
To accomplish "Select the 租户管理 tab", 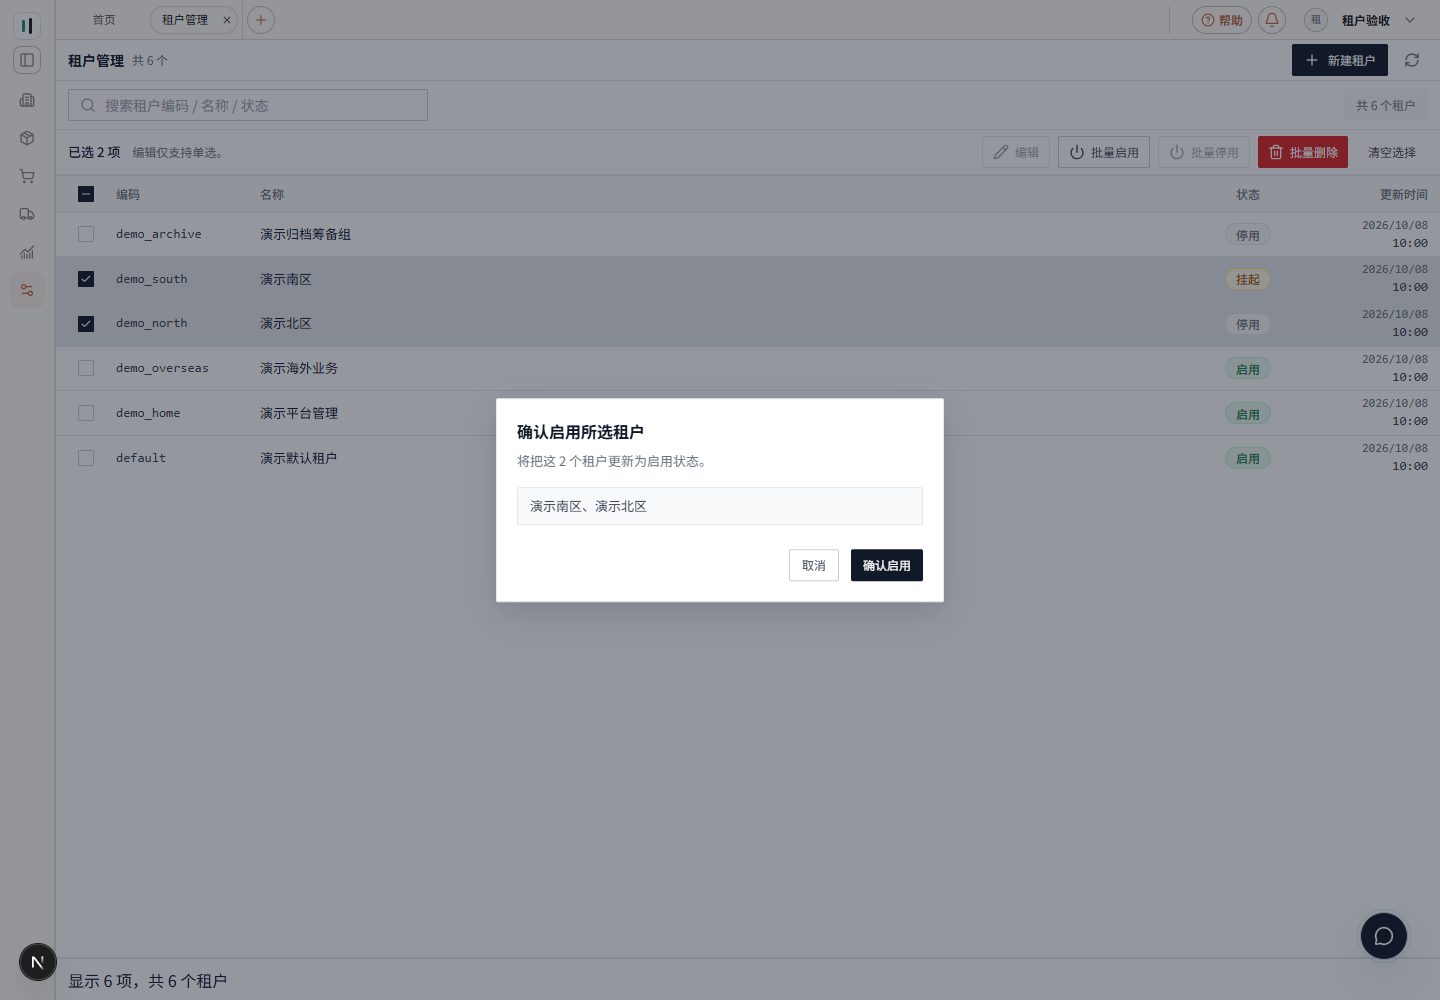I will [185, 20].
